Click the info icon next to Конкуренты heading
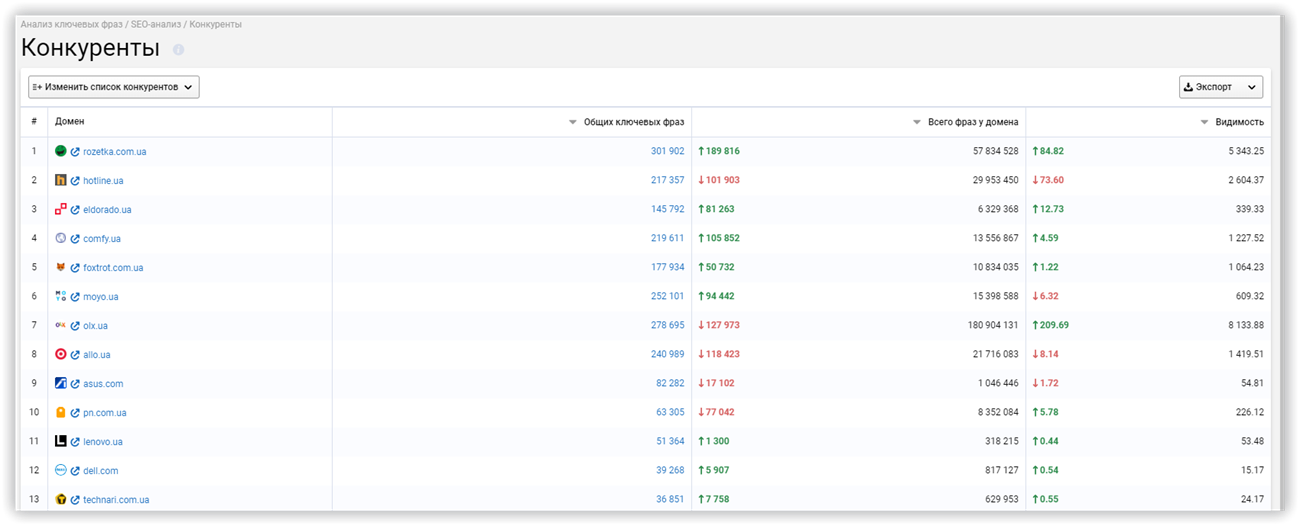The width and height of the screenshot is (1300, 526). point(178,49)
